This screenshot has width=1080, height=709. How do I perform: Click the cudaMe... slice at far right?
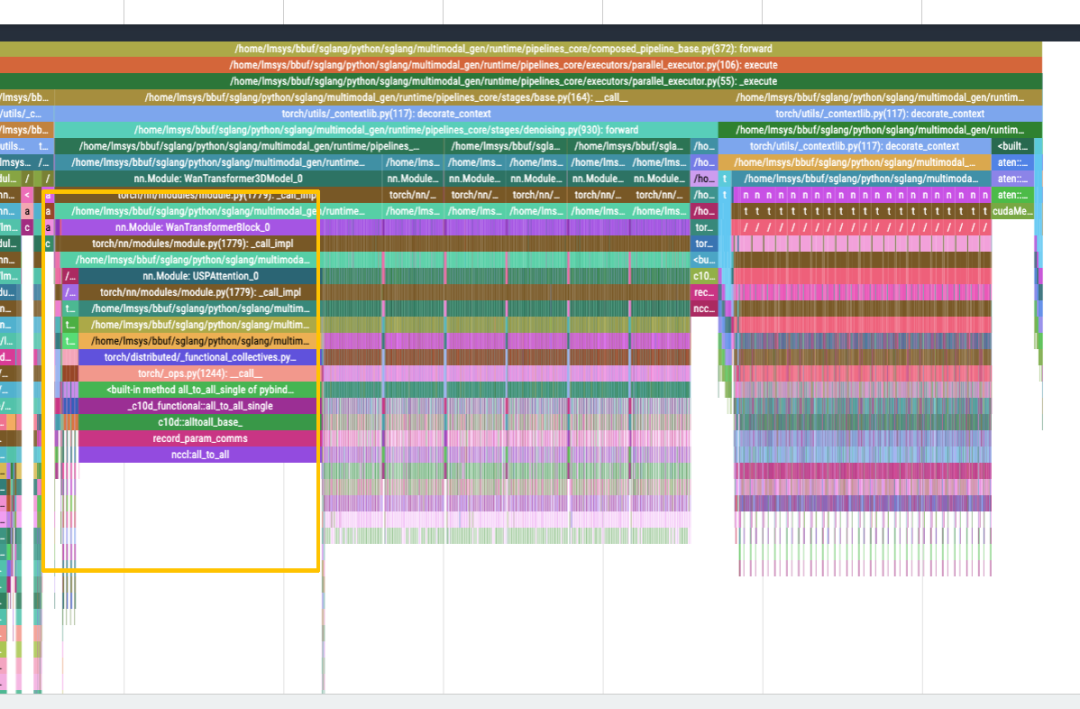(x=1012, y=211)
